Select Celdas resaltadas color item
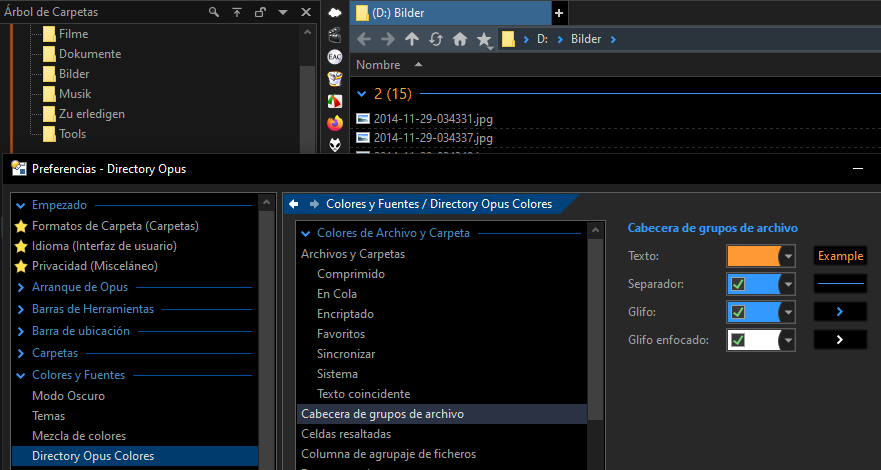 pos(346,434)
